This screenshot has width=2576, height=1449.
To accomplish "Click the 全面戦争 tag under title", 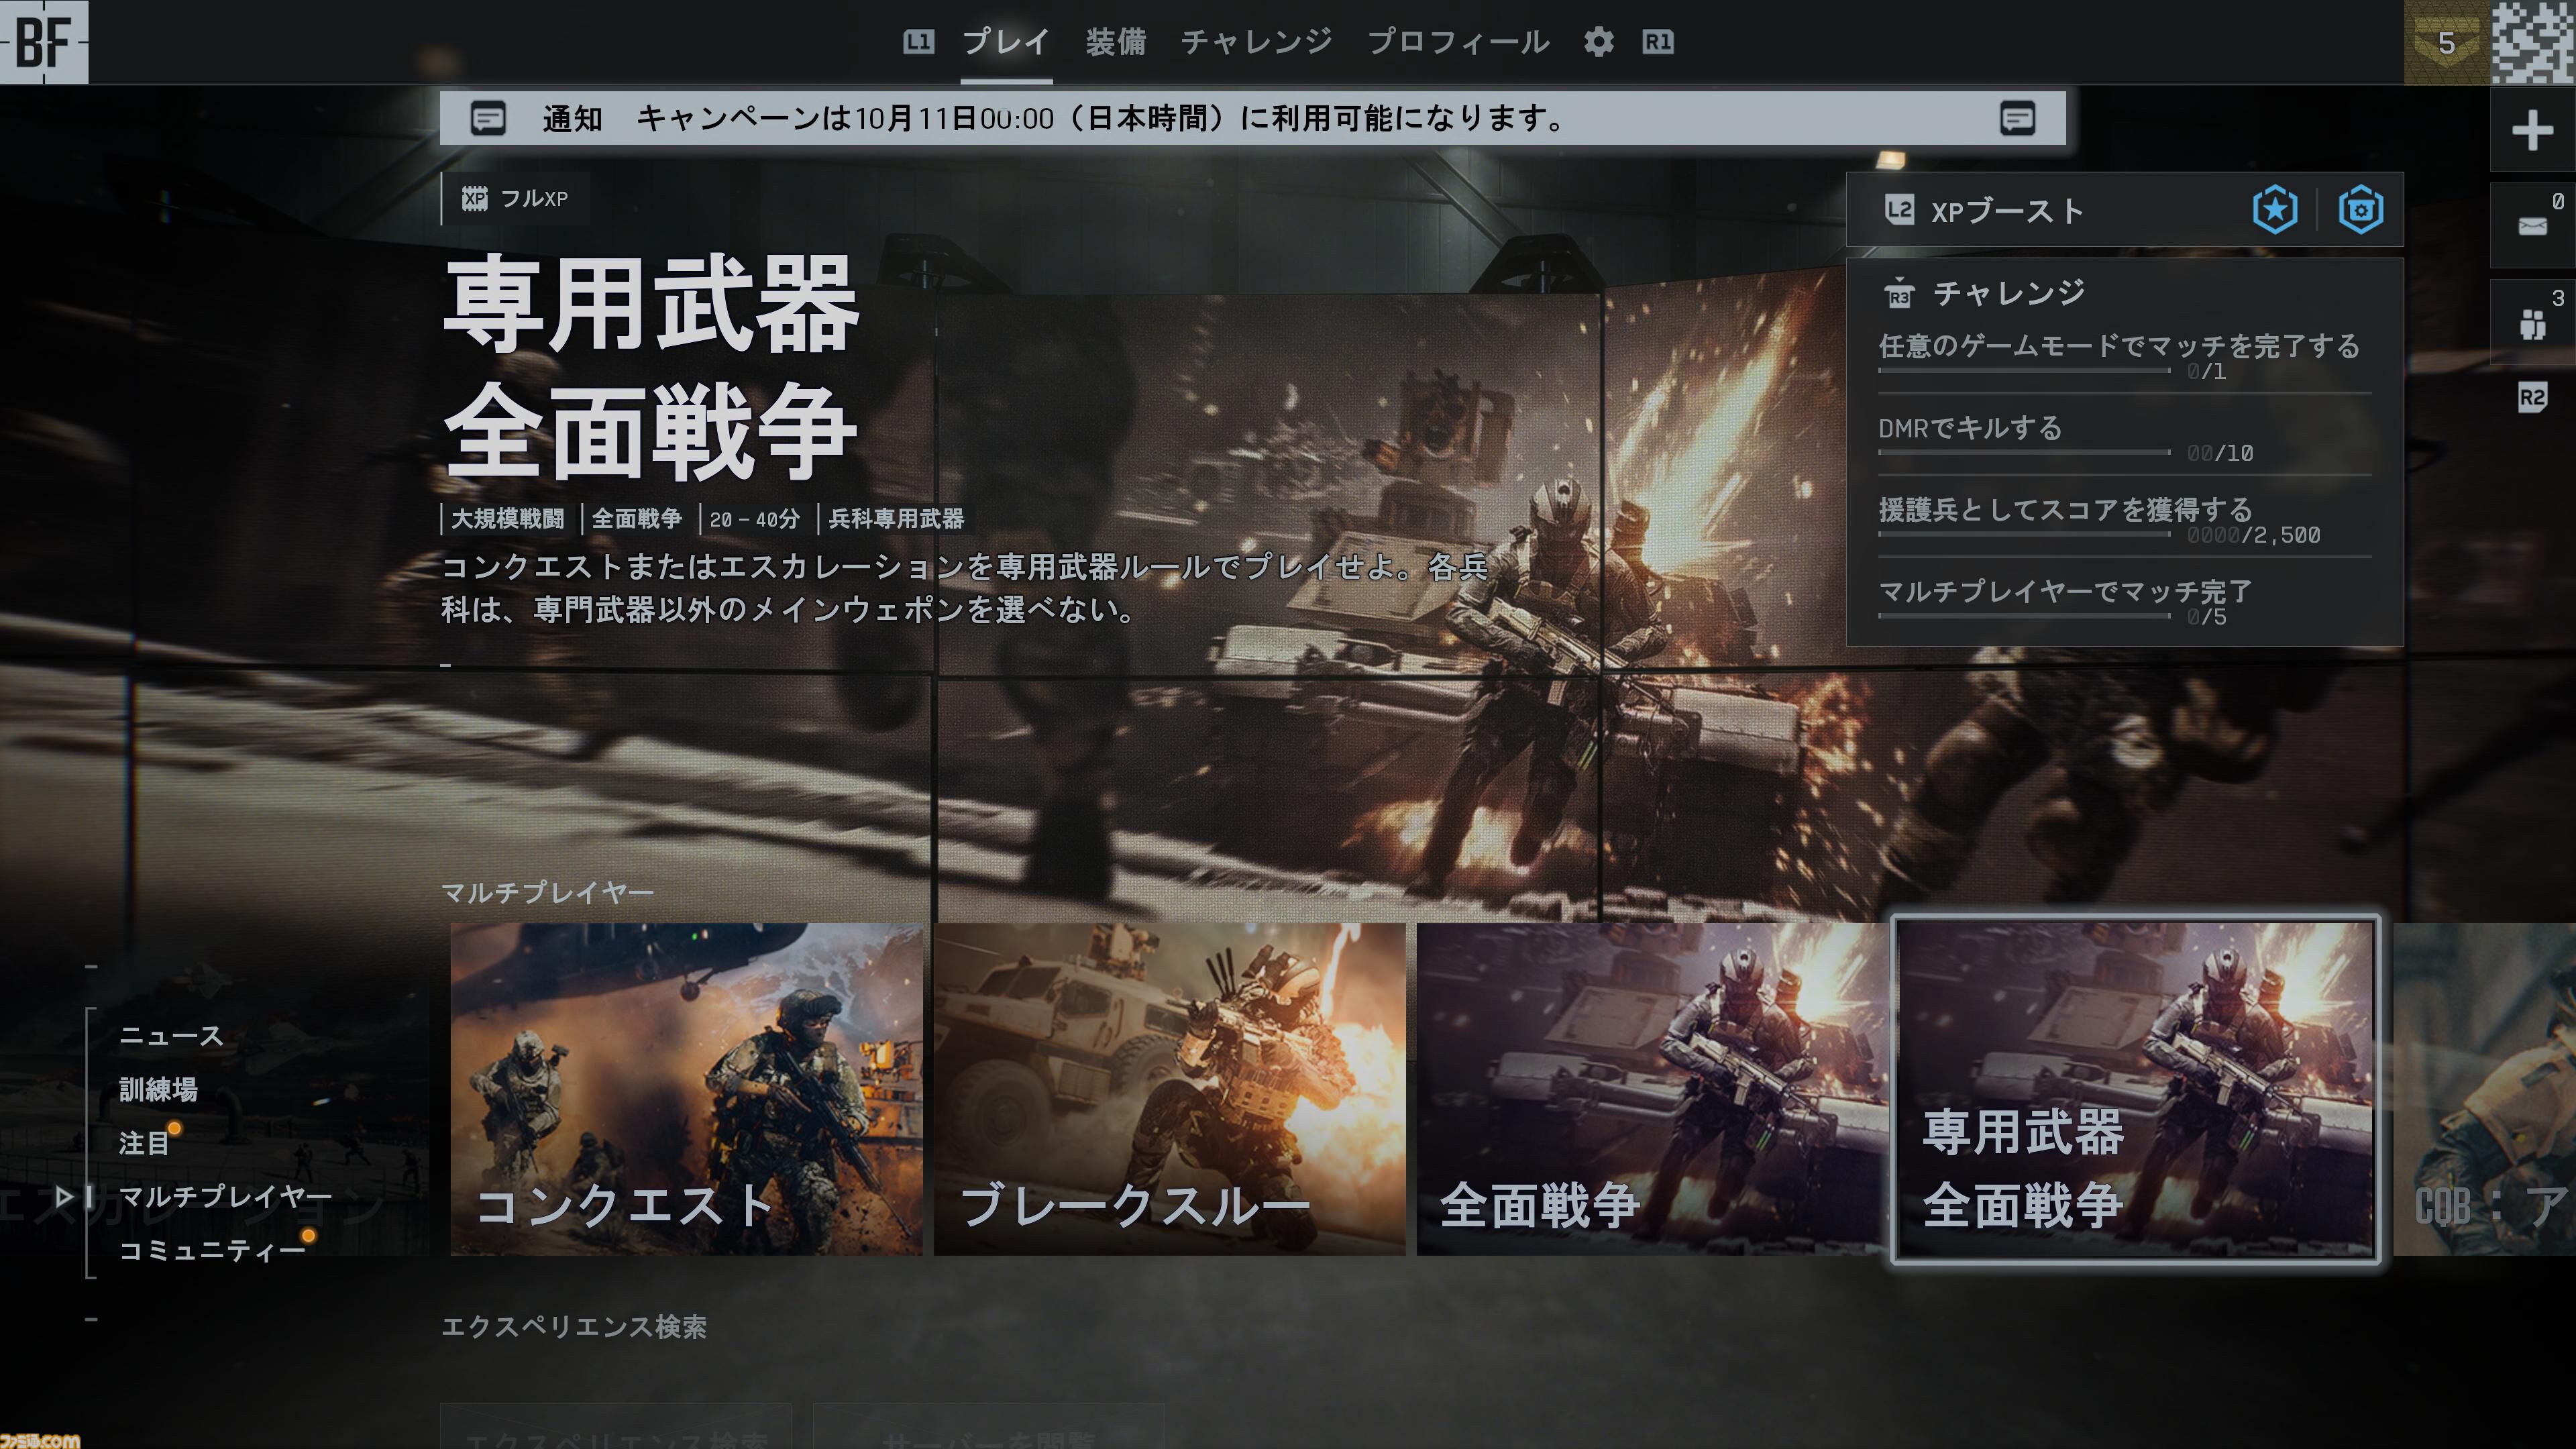I will point(636,519).
